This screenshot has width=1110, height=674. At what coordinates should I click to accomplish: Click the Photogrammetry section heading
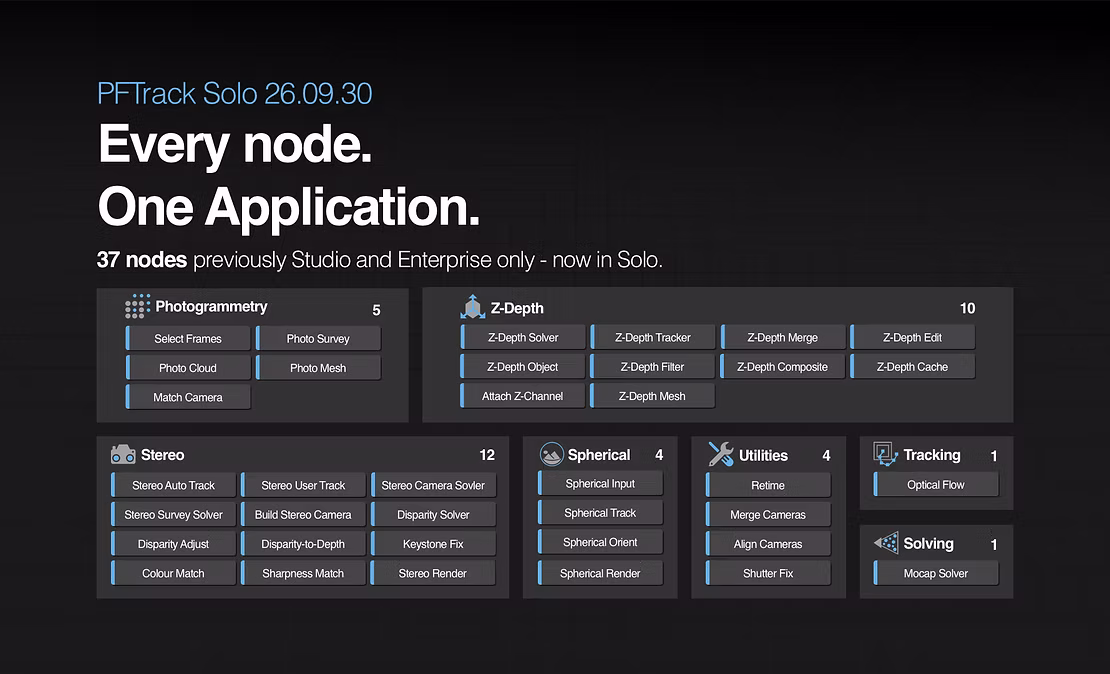[x=211, y=307]
